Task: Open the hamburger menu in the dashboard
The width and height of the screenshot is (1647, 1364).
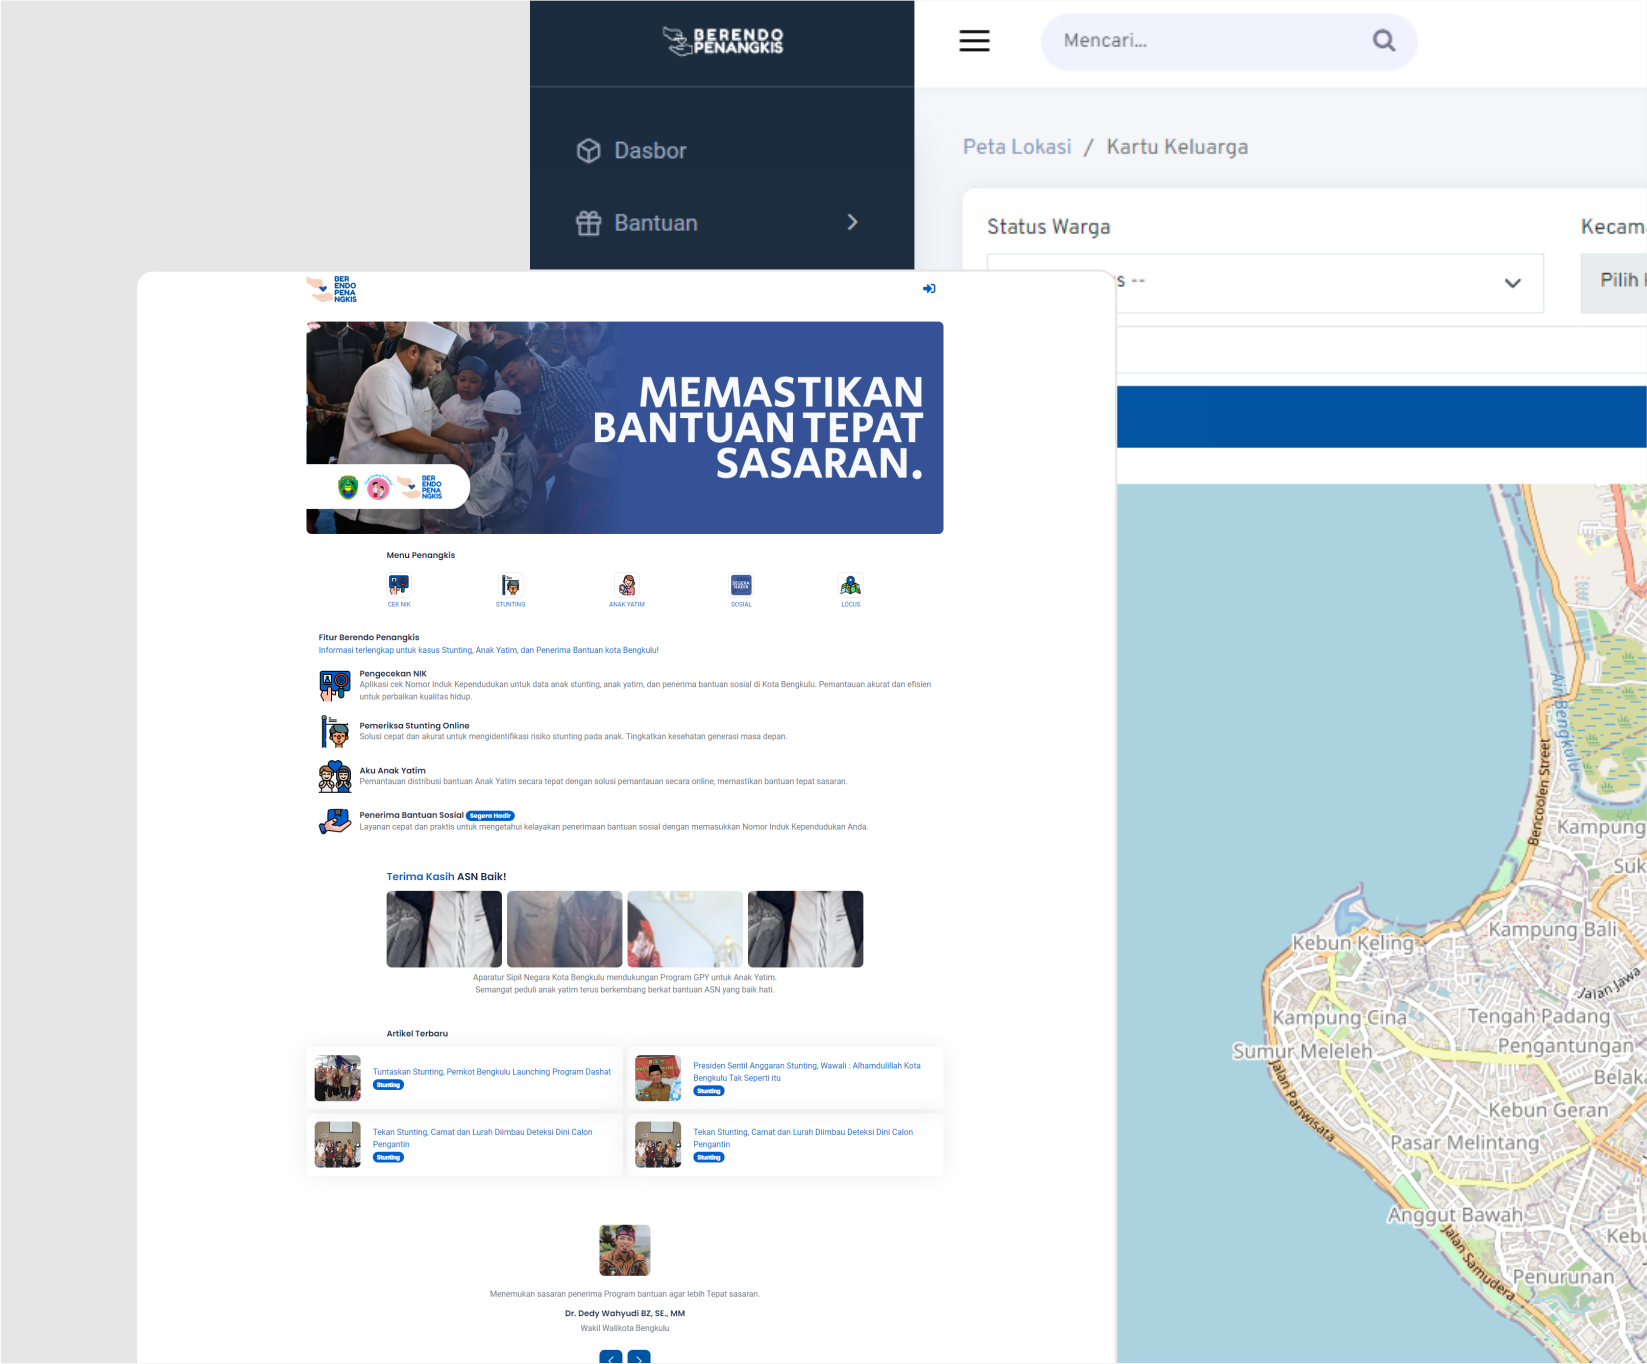Action: (x=974, y=41)
